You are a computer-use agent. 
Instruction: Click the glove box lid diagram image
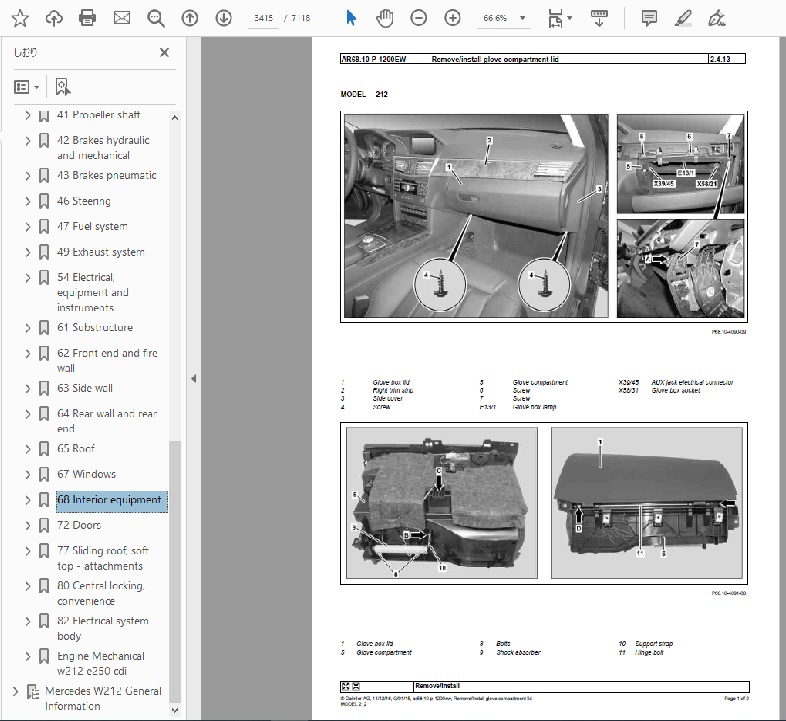coord(647,503)
